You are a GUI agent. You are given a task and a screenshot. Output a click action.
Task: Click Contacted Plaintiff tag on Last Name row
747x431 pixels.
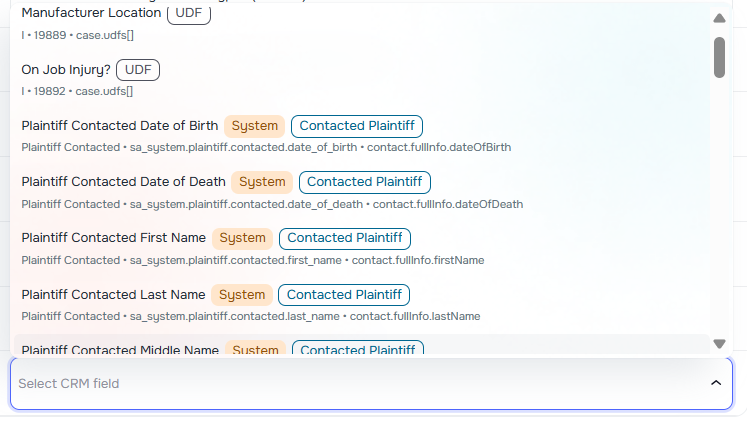point(344,295)
